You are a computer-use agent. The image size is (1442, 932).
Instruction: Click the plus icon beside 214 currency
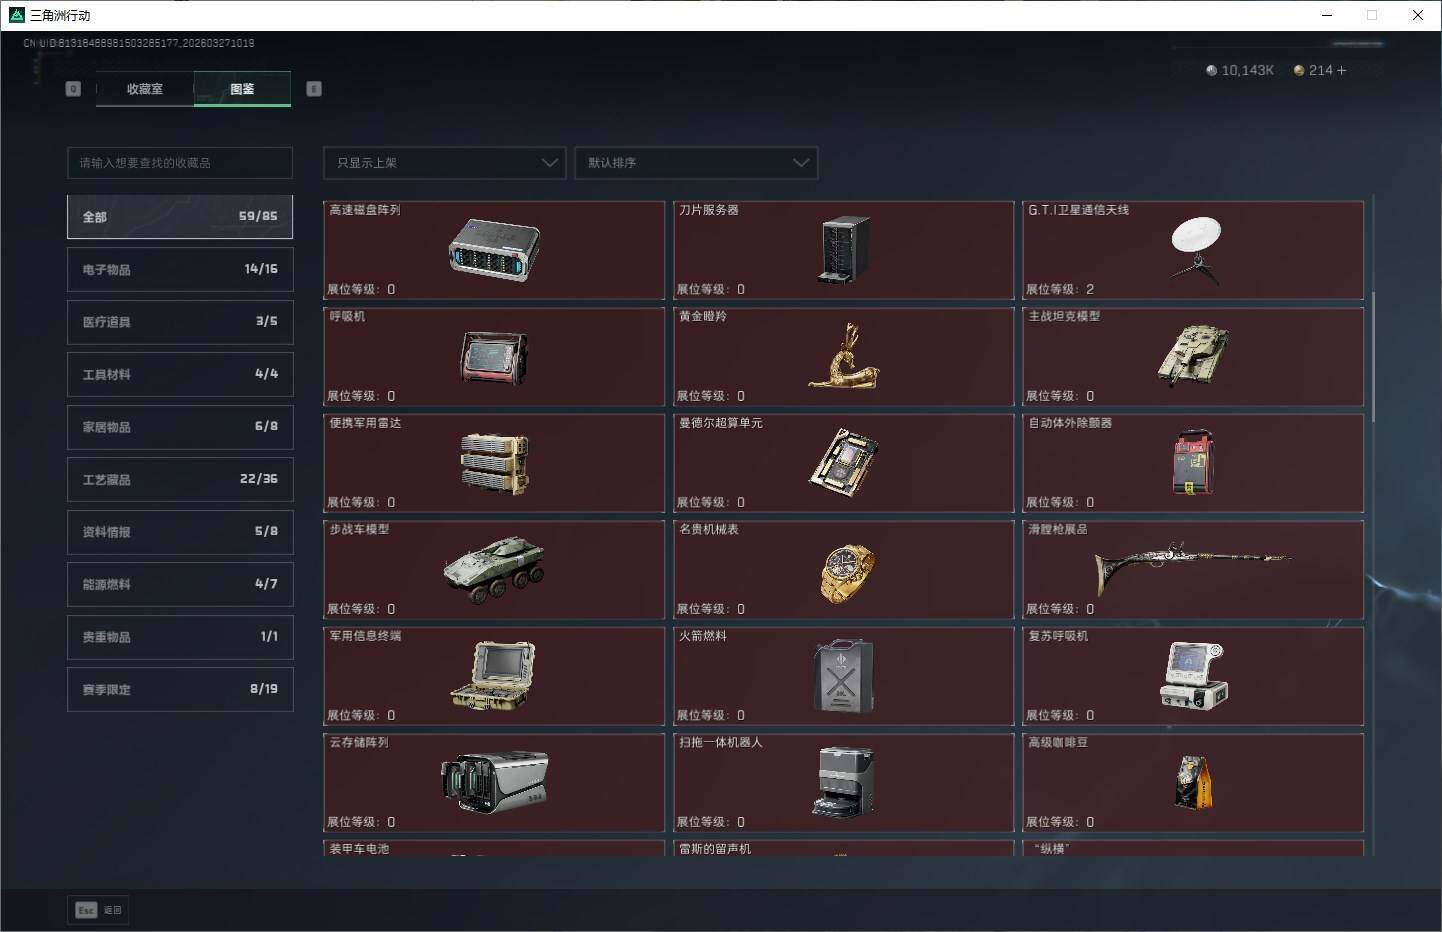tap(1342, 70)
